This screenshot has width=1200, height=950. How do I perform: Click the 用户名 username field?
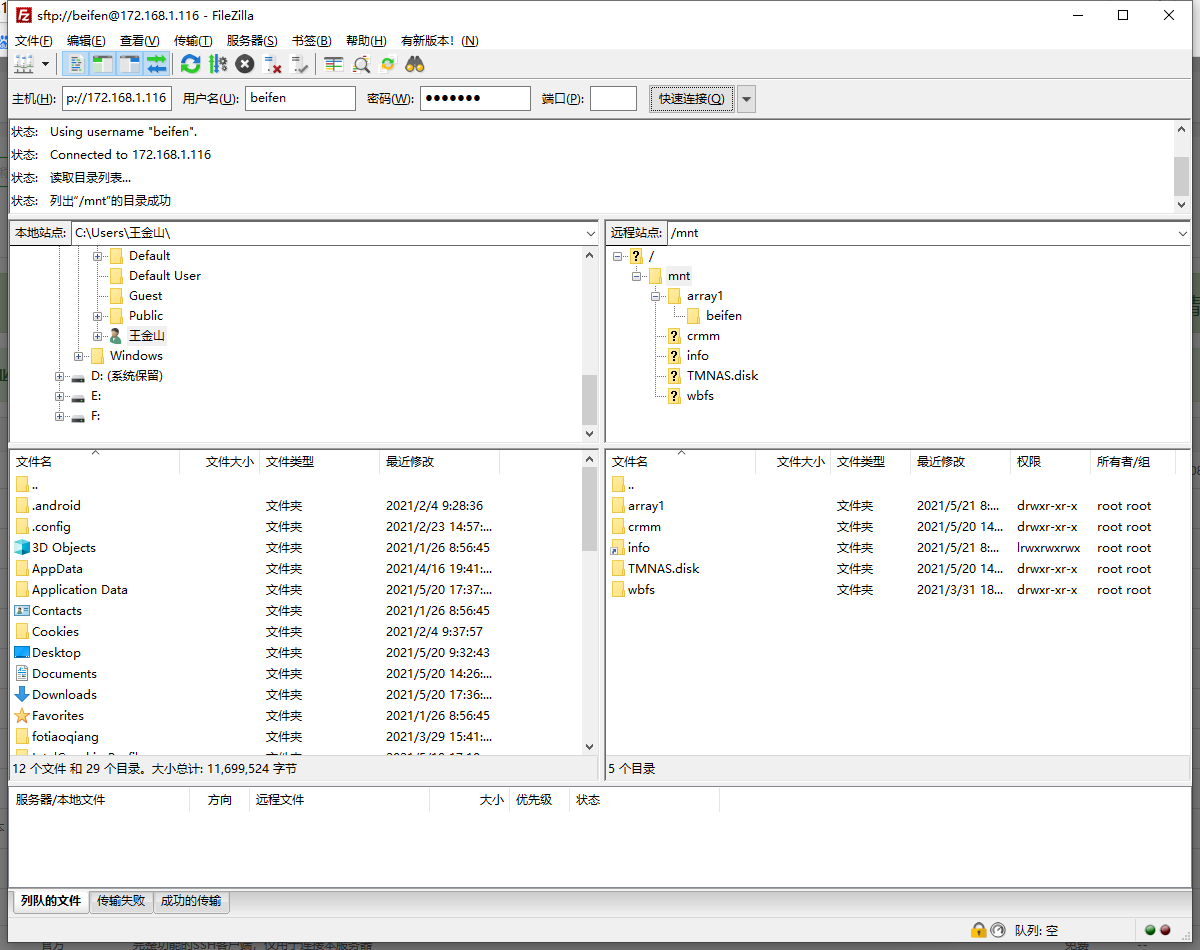coord(300,98)
